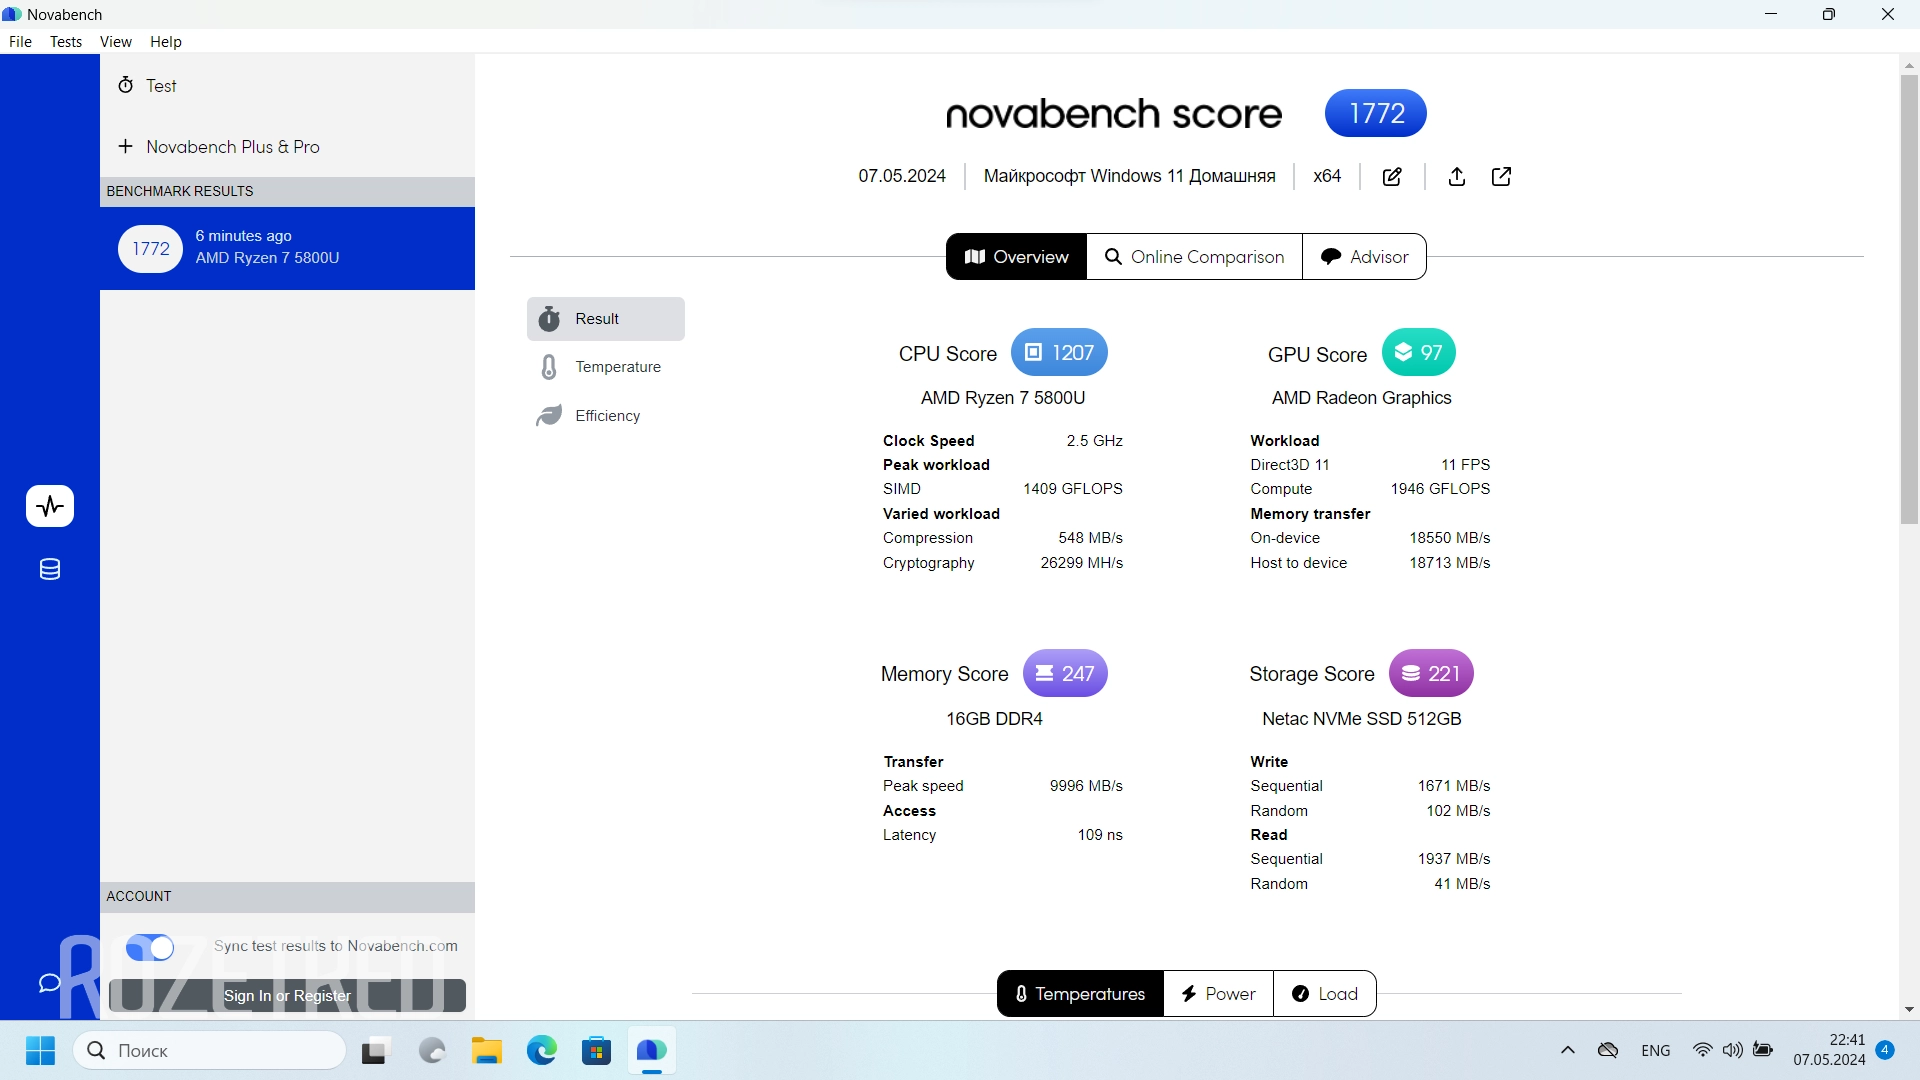The width and height of the screenshot is (1920, 1080).
Task: Open the View menu
Action: coord(116,42)
